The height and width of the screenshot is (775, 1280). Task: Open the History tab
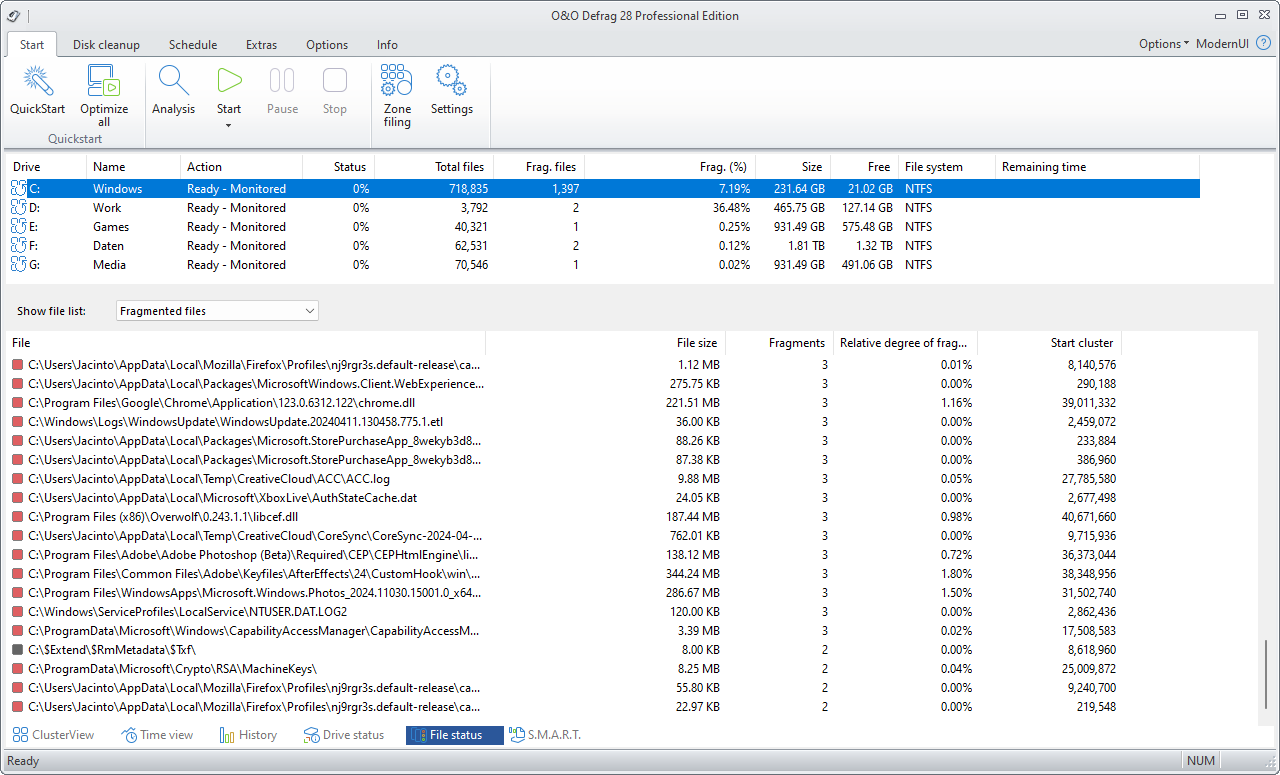[x=248, y=735]
